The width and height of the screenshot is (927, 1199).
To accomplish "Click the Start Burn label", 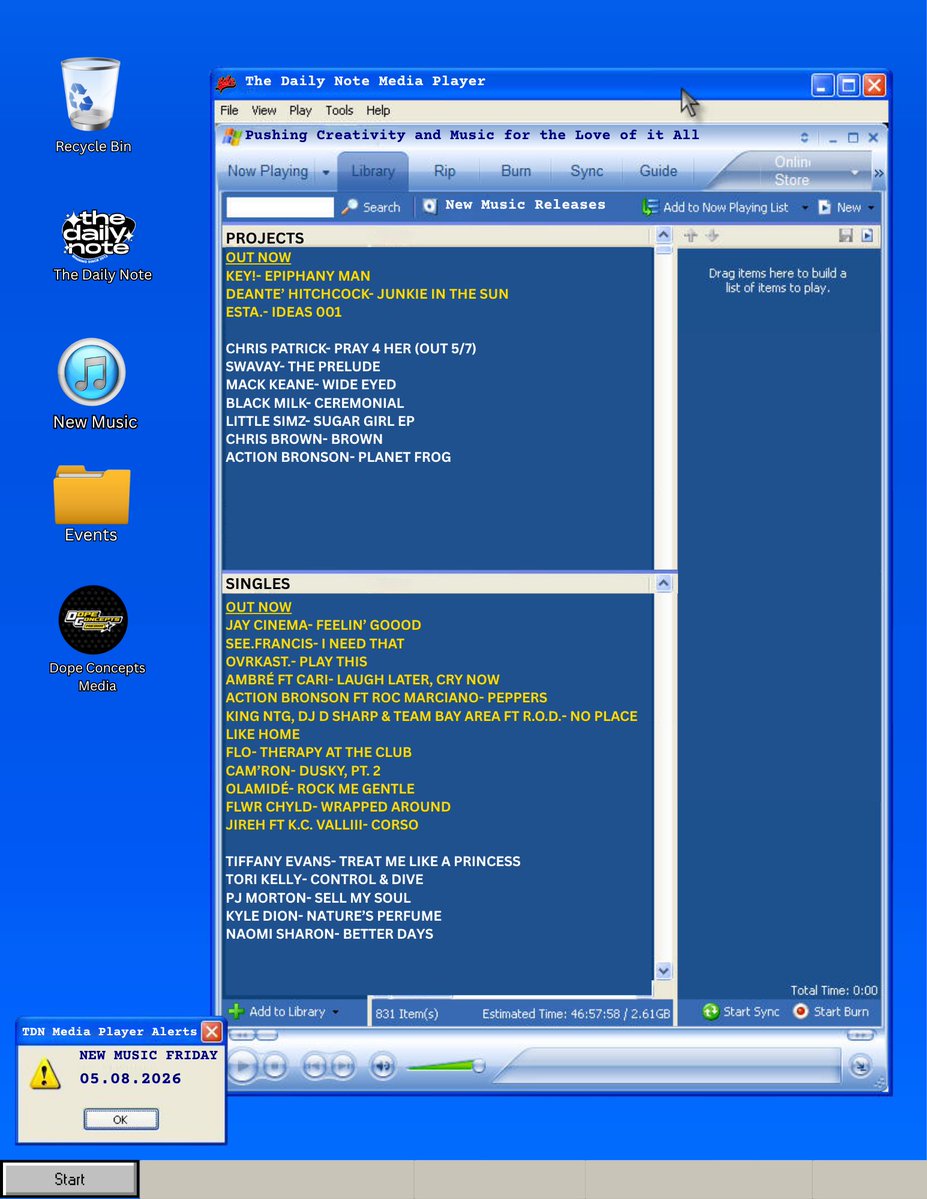I will (841, 1012).
